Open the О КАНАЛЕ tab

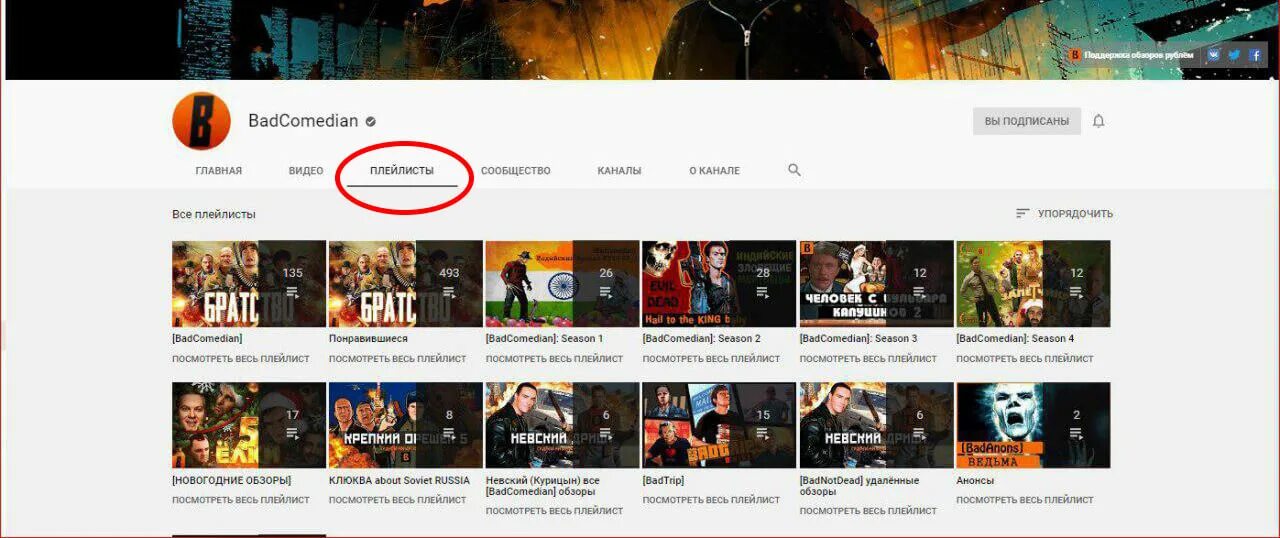tap(714, 171)
